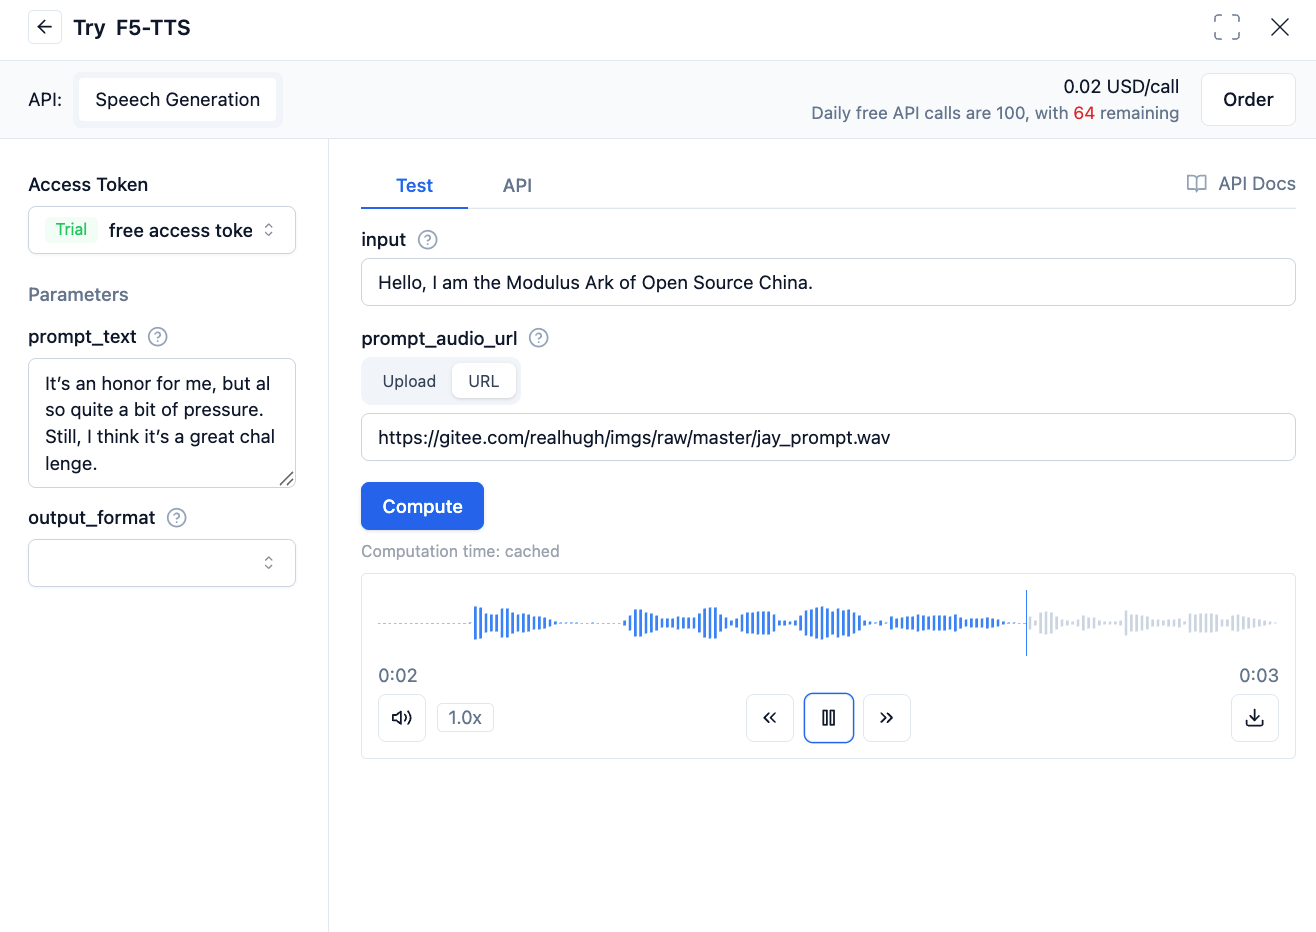The height and width of the screenshot is (932, 1316).
Task: Fast forward the audio playback
Action: (x=886, y=718)
